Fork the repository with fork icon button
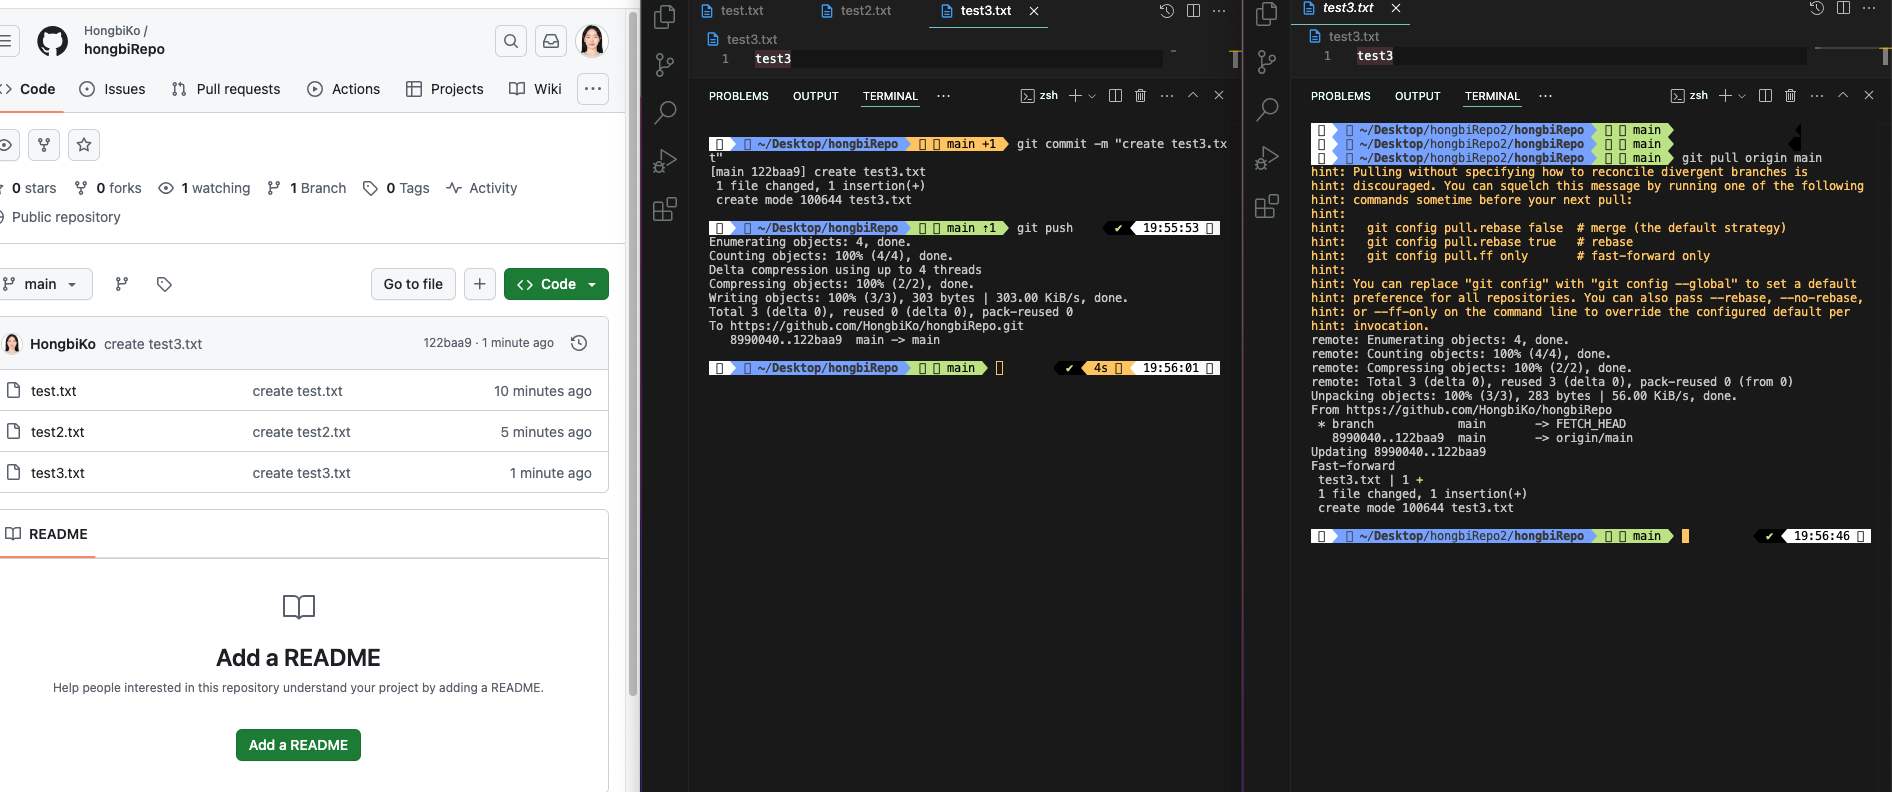1892x792 pixels. [44, 145]
